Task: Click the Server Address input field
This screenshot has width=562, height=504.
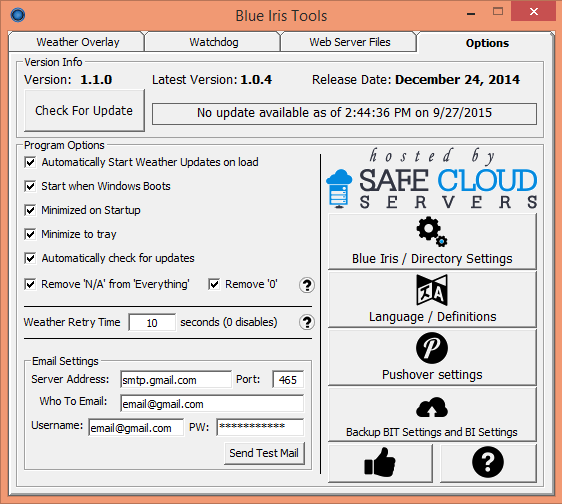Action: point(176,380)
